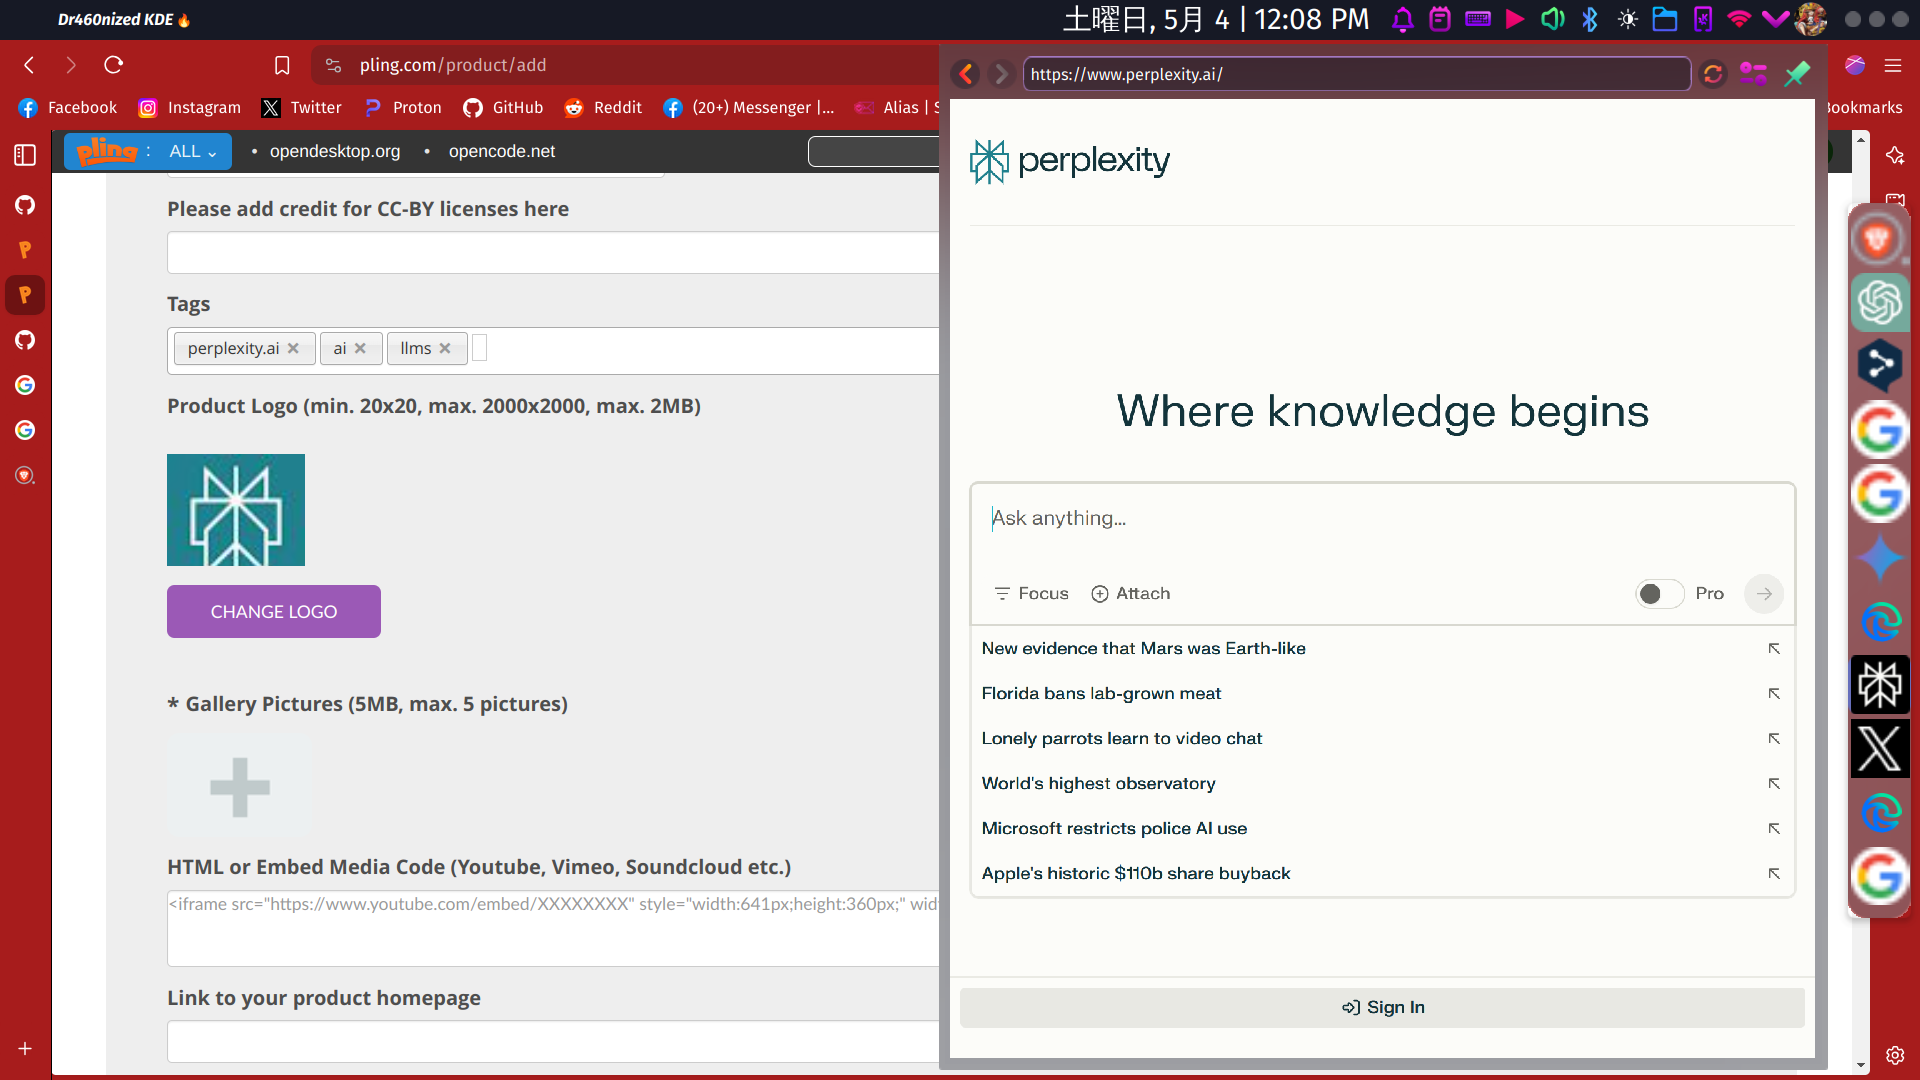Screen dimensions: 1920x1080
Task: Select 'World's highest observatory' suggestion
Action: [x=1381, y=784]
